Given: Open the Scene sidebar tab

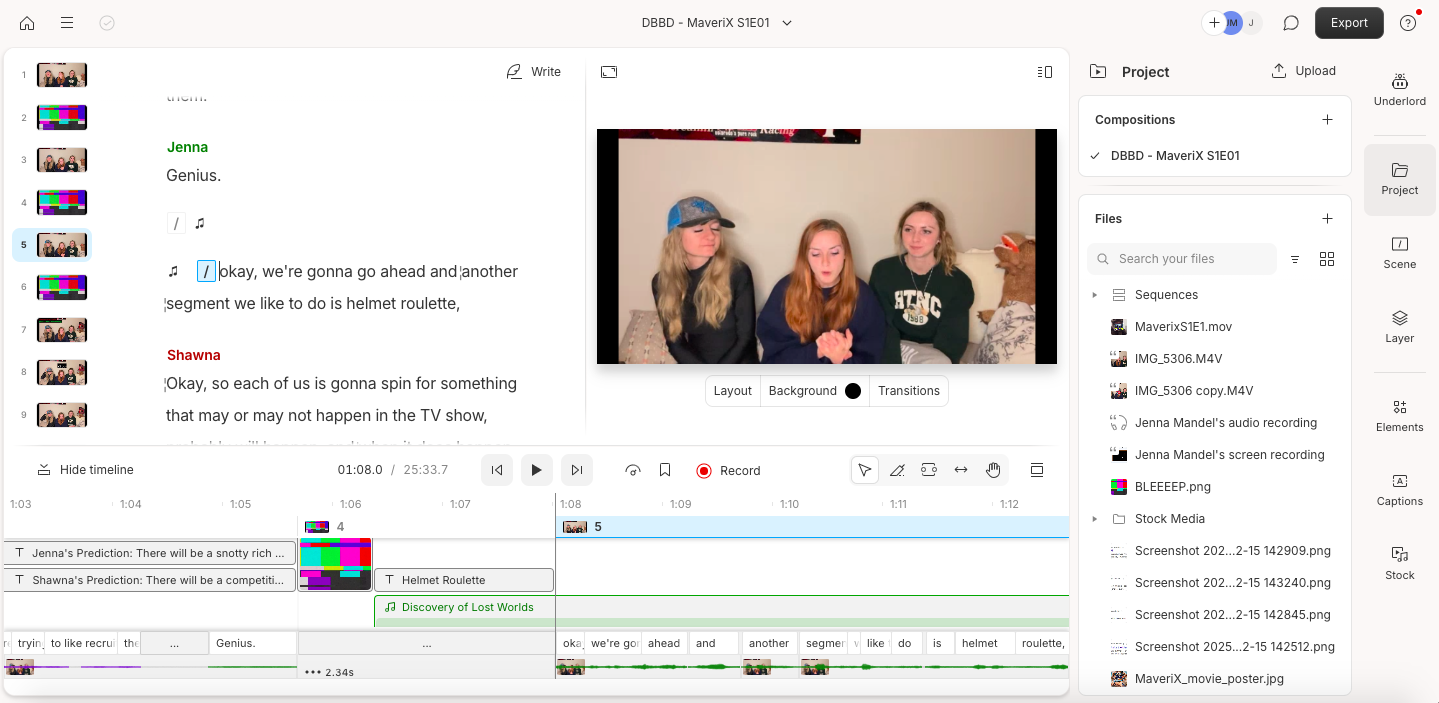Looking at the screenshot, I should pos(1399,253).
